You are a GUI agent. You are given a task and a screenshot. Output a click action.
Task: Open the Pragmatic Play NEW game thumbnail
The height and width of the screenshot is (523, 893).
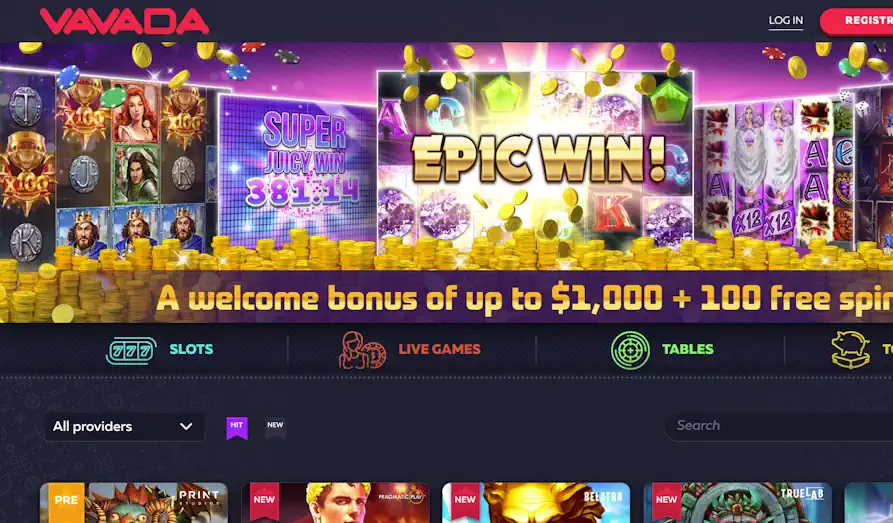pos(335,502)
